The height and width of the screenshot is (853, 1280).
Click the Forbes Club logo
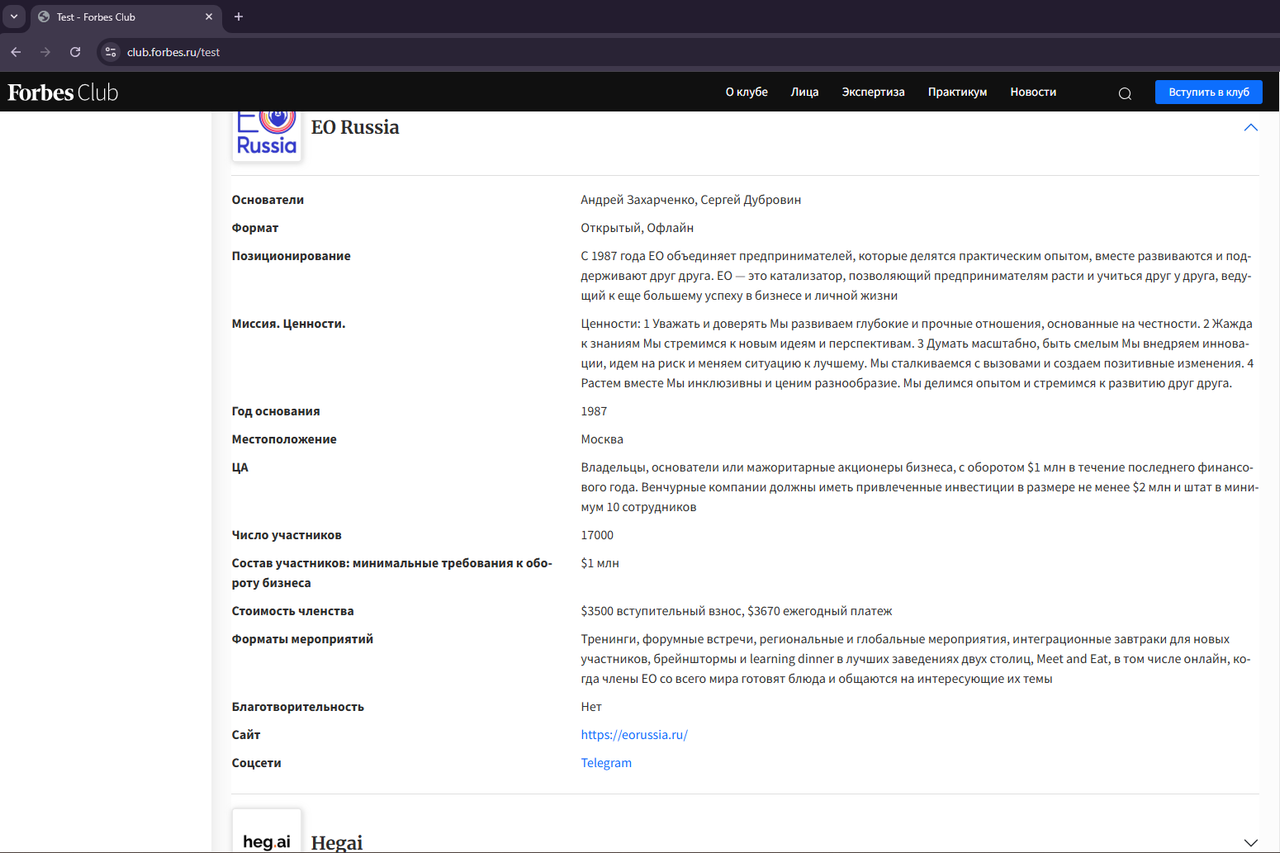pyautogui.click(x=63, y=92)
